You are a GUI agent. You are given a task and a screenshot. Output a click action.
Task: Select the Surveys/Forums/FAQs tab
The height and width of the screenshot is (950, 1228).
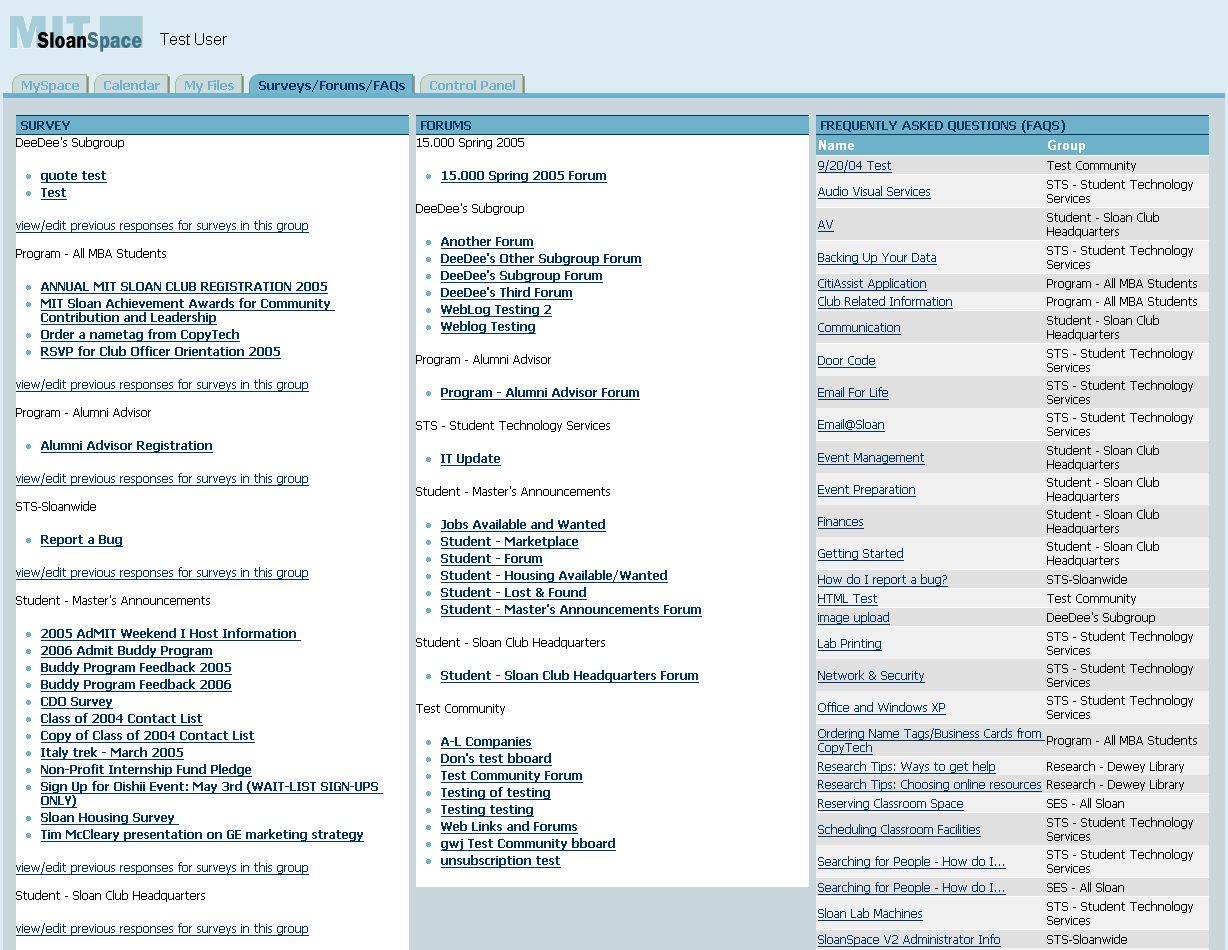pyautogui.click(x=332, y=86)
